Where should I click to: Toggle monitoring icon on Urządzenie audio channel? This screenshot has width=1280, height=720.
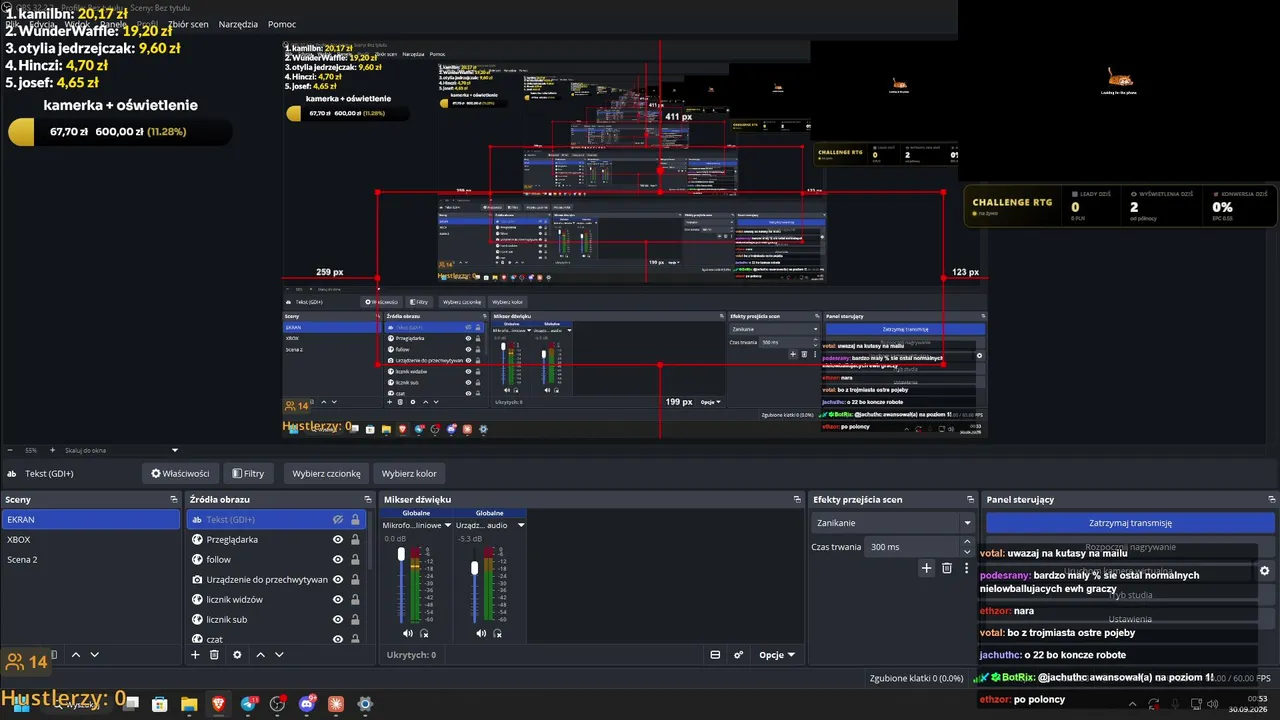point(498,633)
